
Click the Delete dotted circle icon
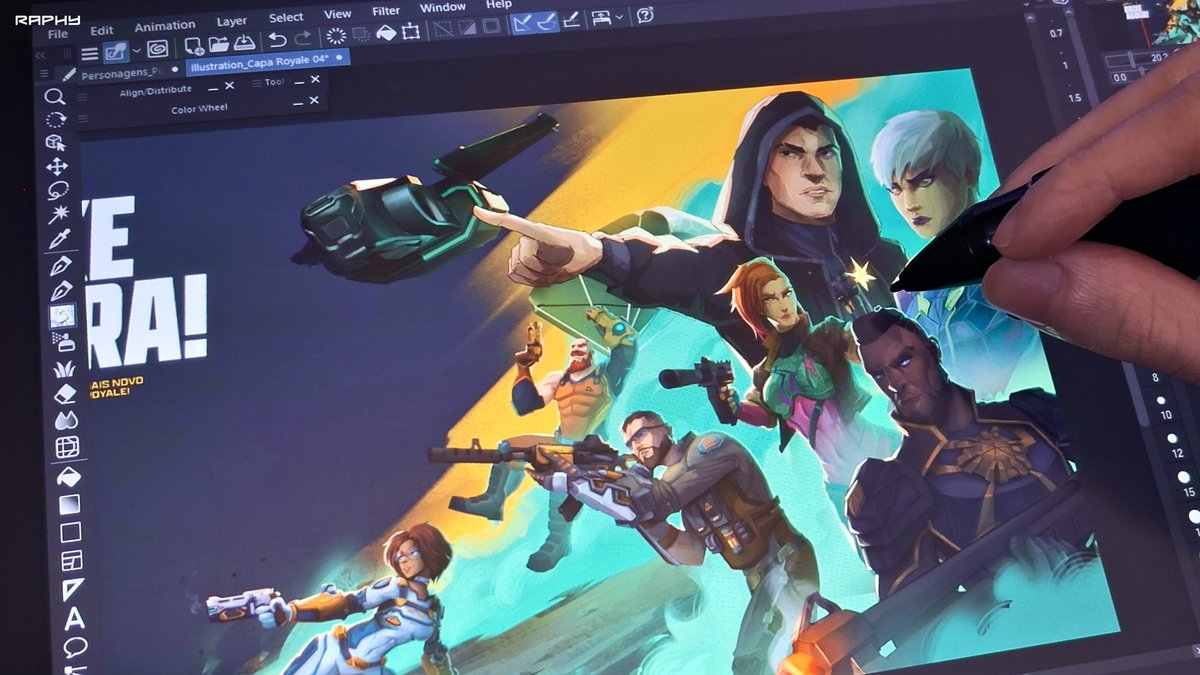tap(336, 37)
